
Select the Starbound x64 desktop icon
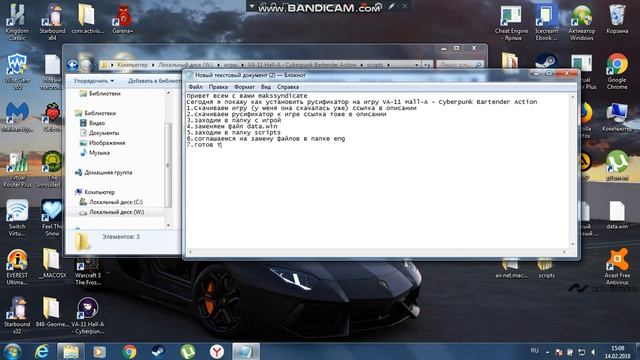click(x=52, y=22)
